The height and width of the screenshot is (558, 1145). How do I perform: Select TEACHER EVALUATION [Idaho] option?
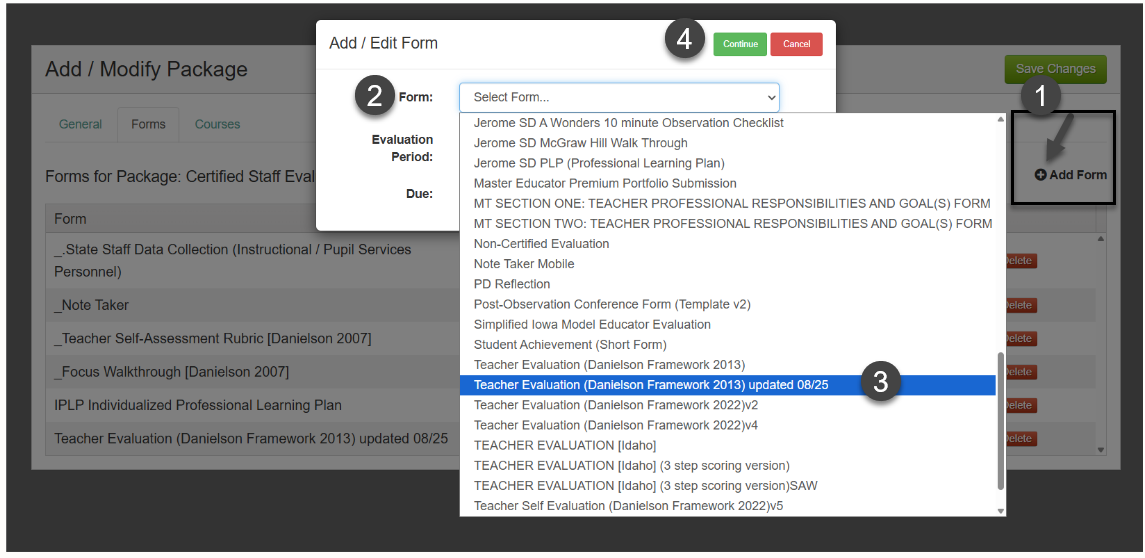coord(565,445)
